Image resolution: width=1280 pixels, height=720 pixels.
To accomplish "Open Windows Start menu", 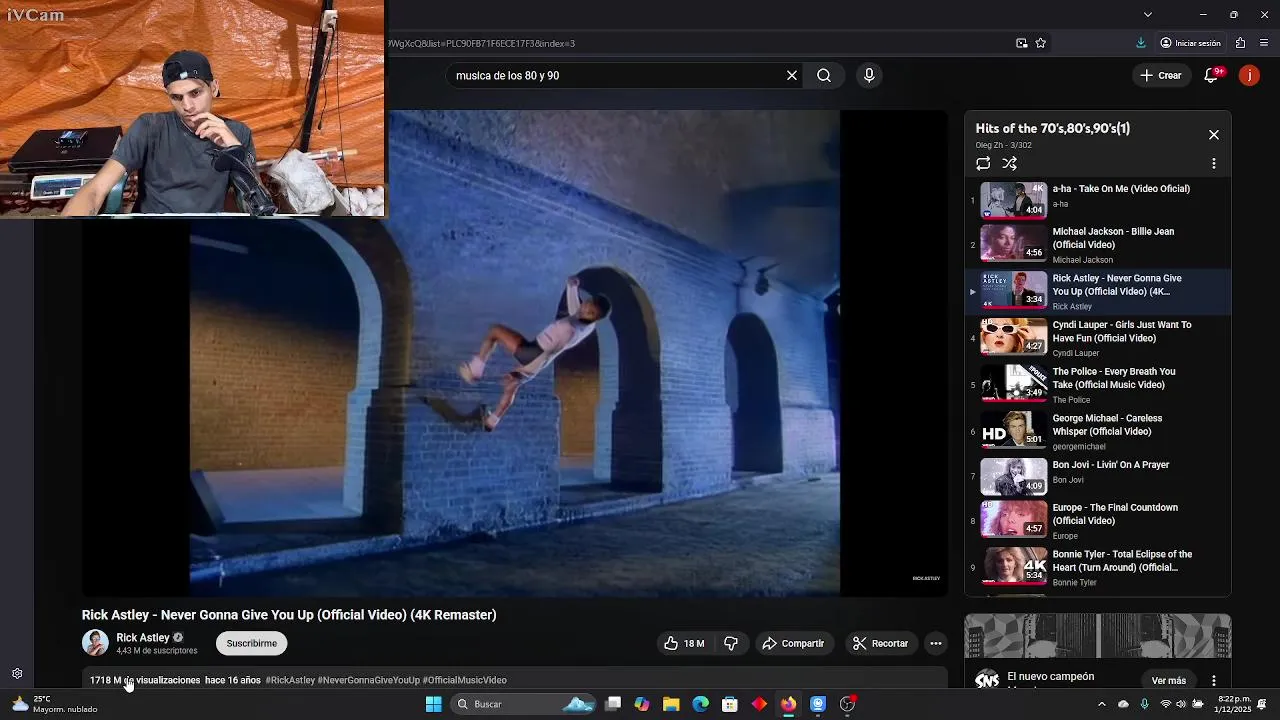I will (433, 704).
